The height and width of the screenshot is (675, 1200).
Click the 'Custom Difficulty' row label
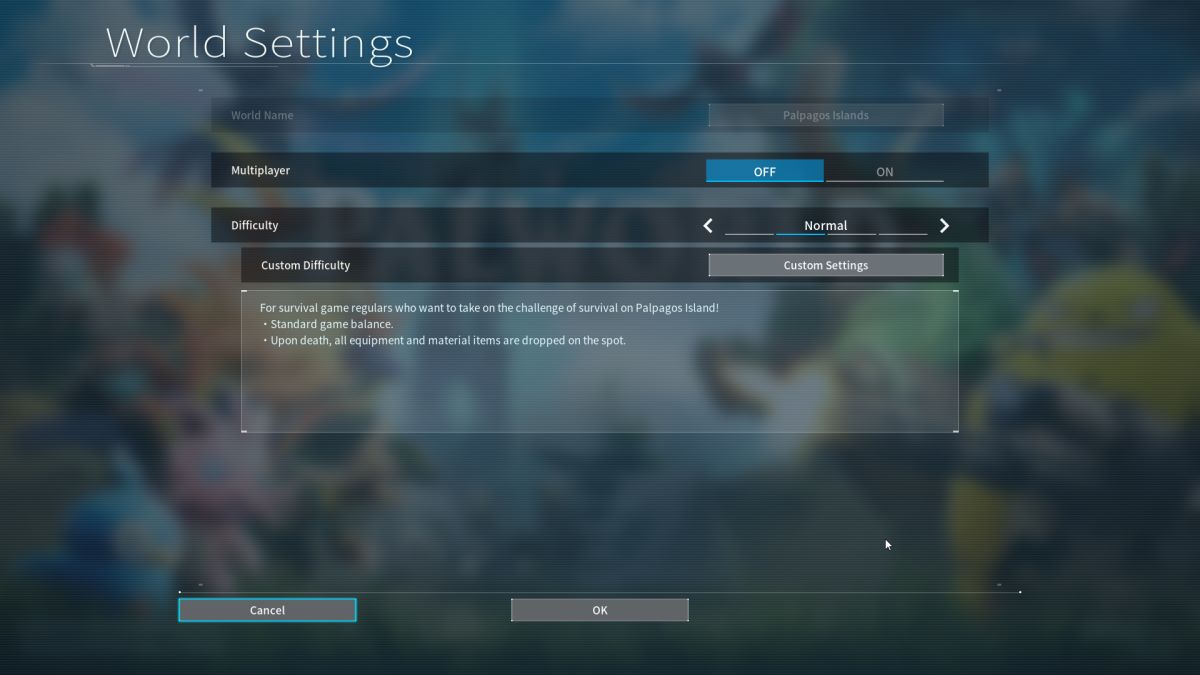click(305, 265)
